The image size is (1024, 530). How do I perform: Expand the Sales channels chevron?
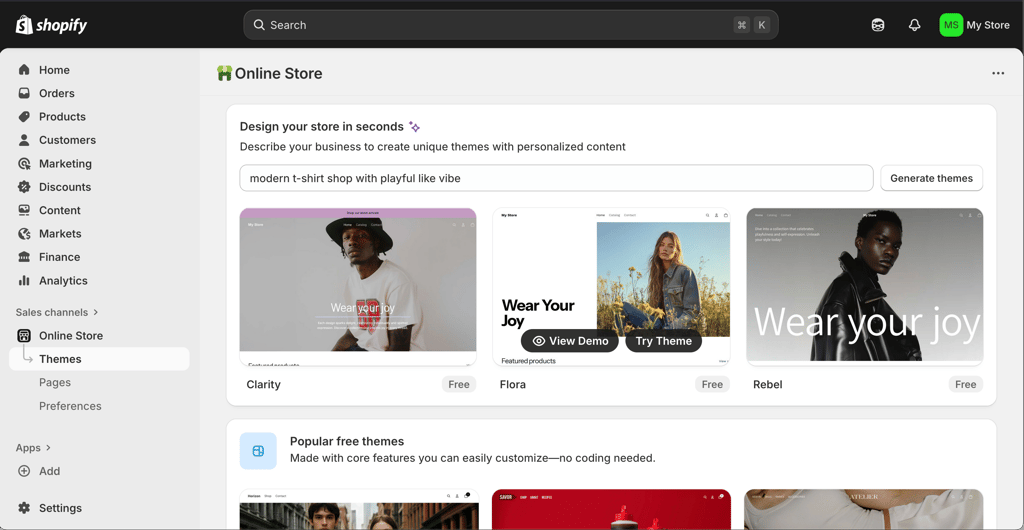95,313
